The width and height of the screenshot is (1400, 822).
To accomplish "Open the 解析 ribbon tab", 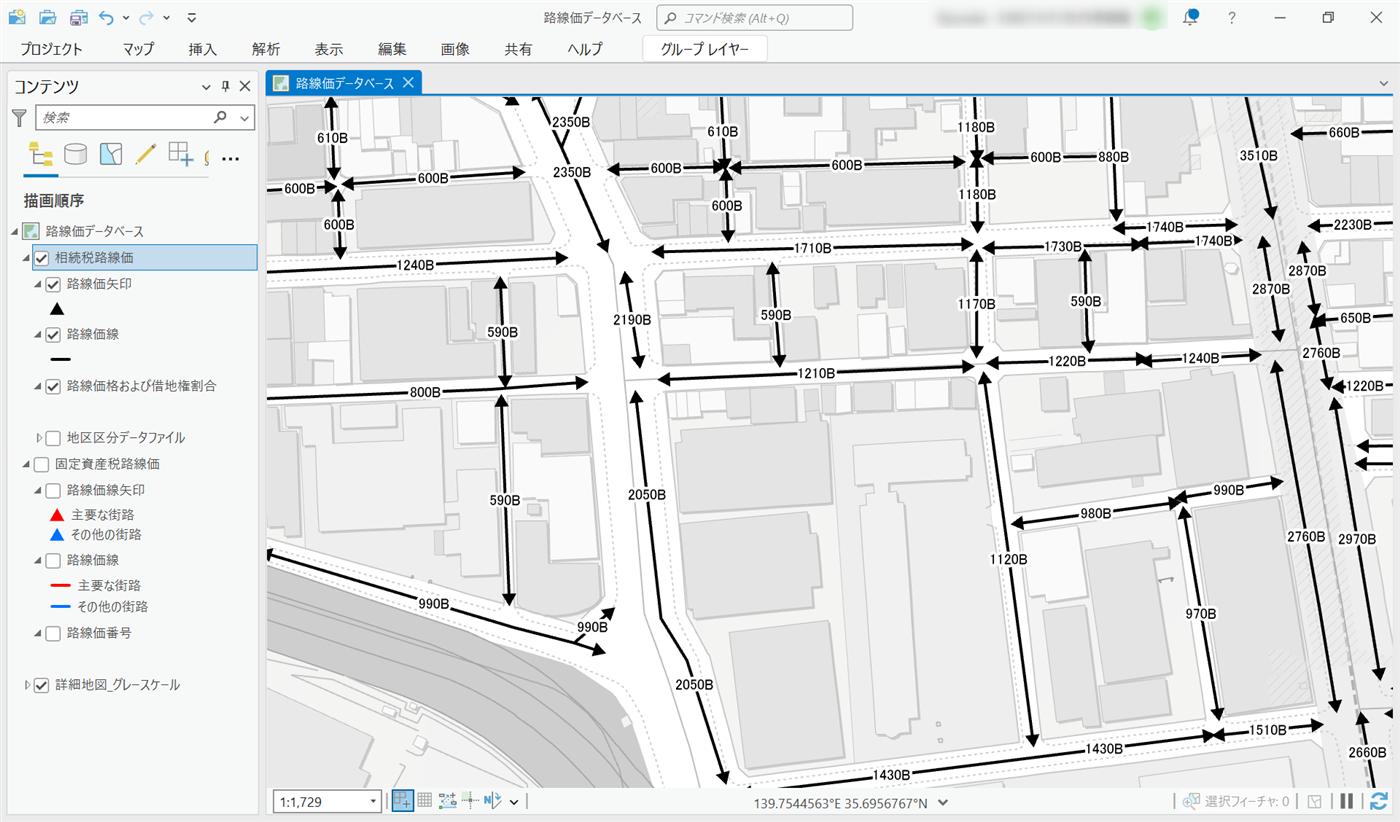I will click(266, 49).
